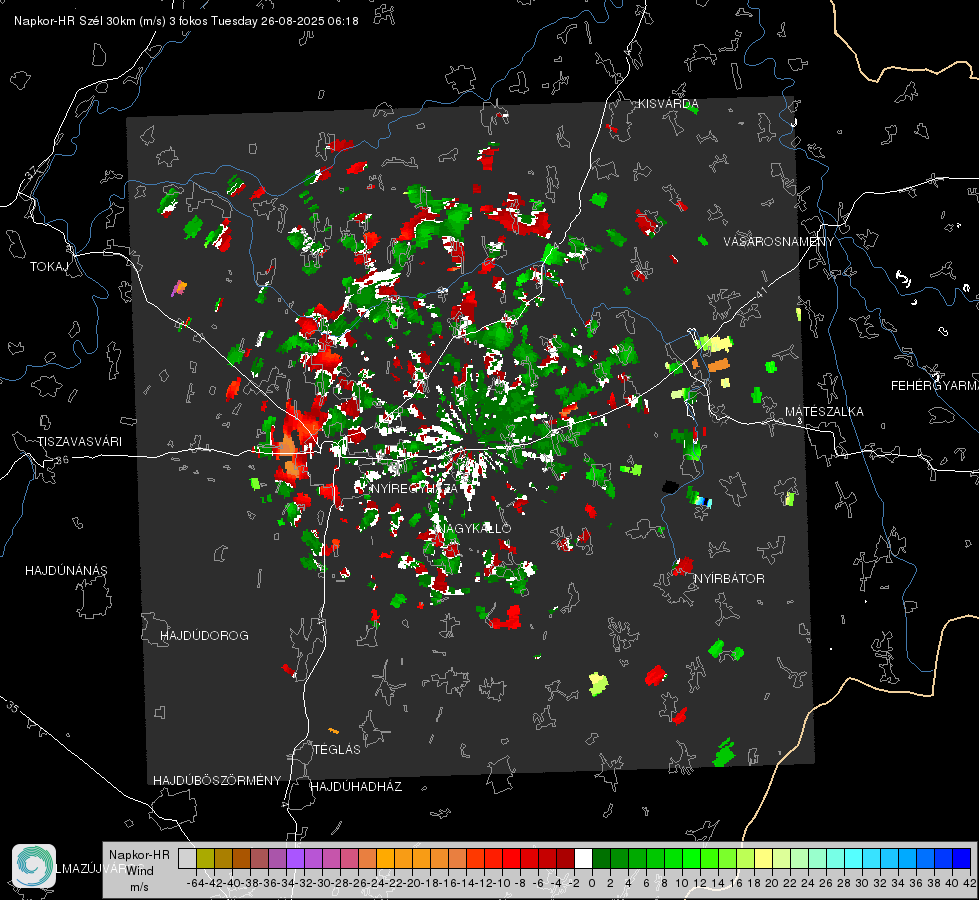
Task: Click the -64 legend scale value
Action: click(195, 883)
